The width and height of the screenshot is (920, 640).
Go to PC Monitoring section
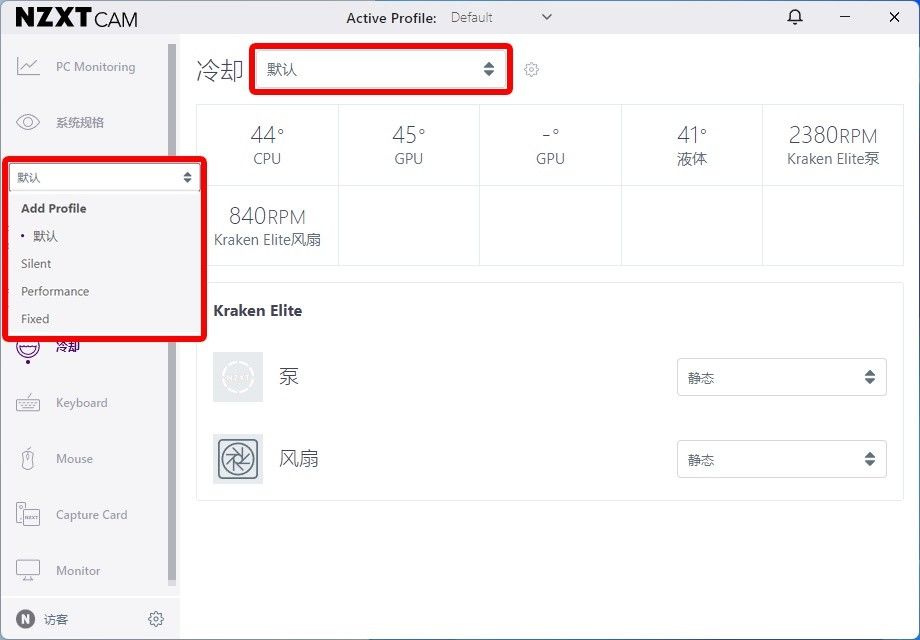point(96,66)
